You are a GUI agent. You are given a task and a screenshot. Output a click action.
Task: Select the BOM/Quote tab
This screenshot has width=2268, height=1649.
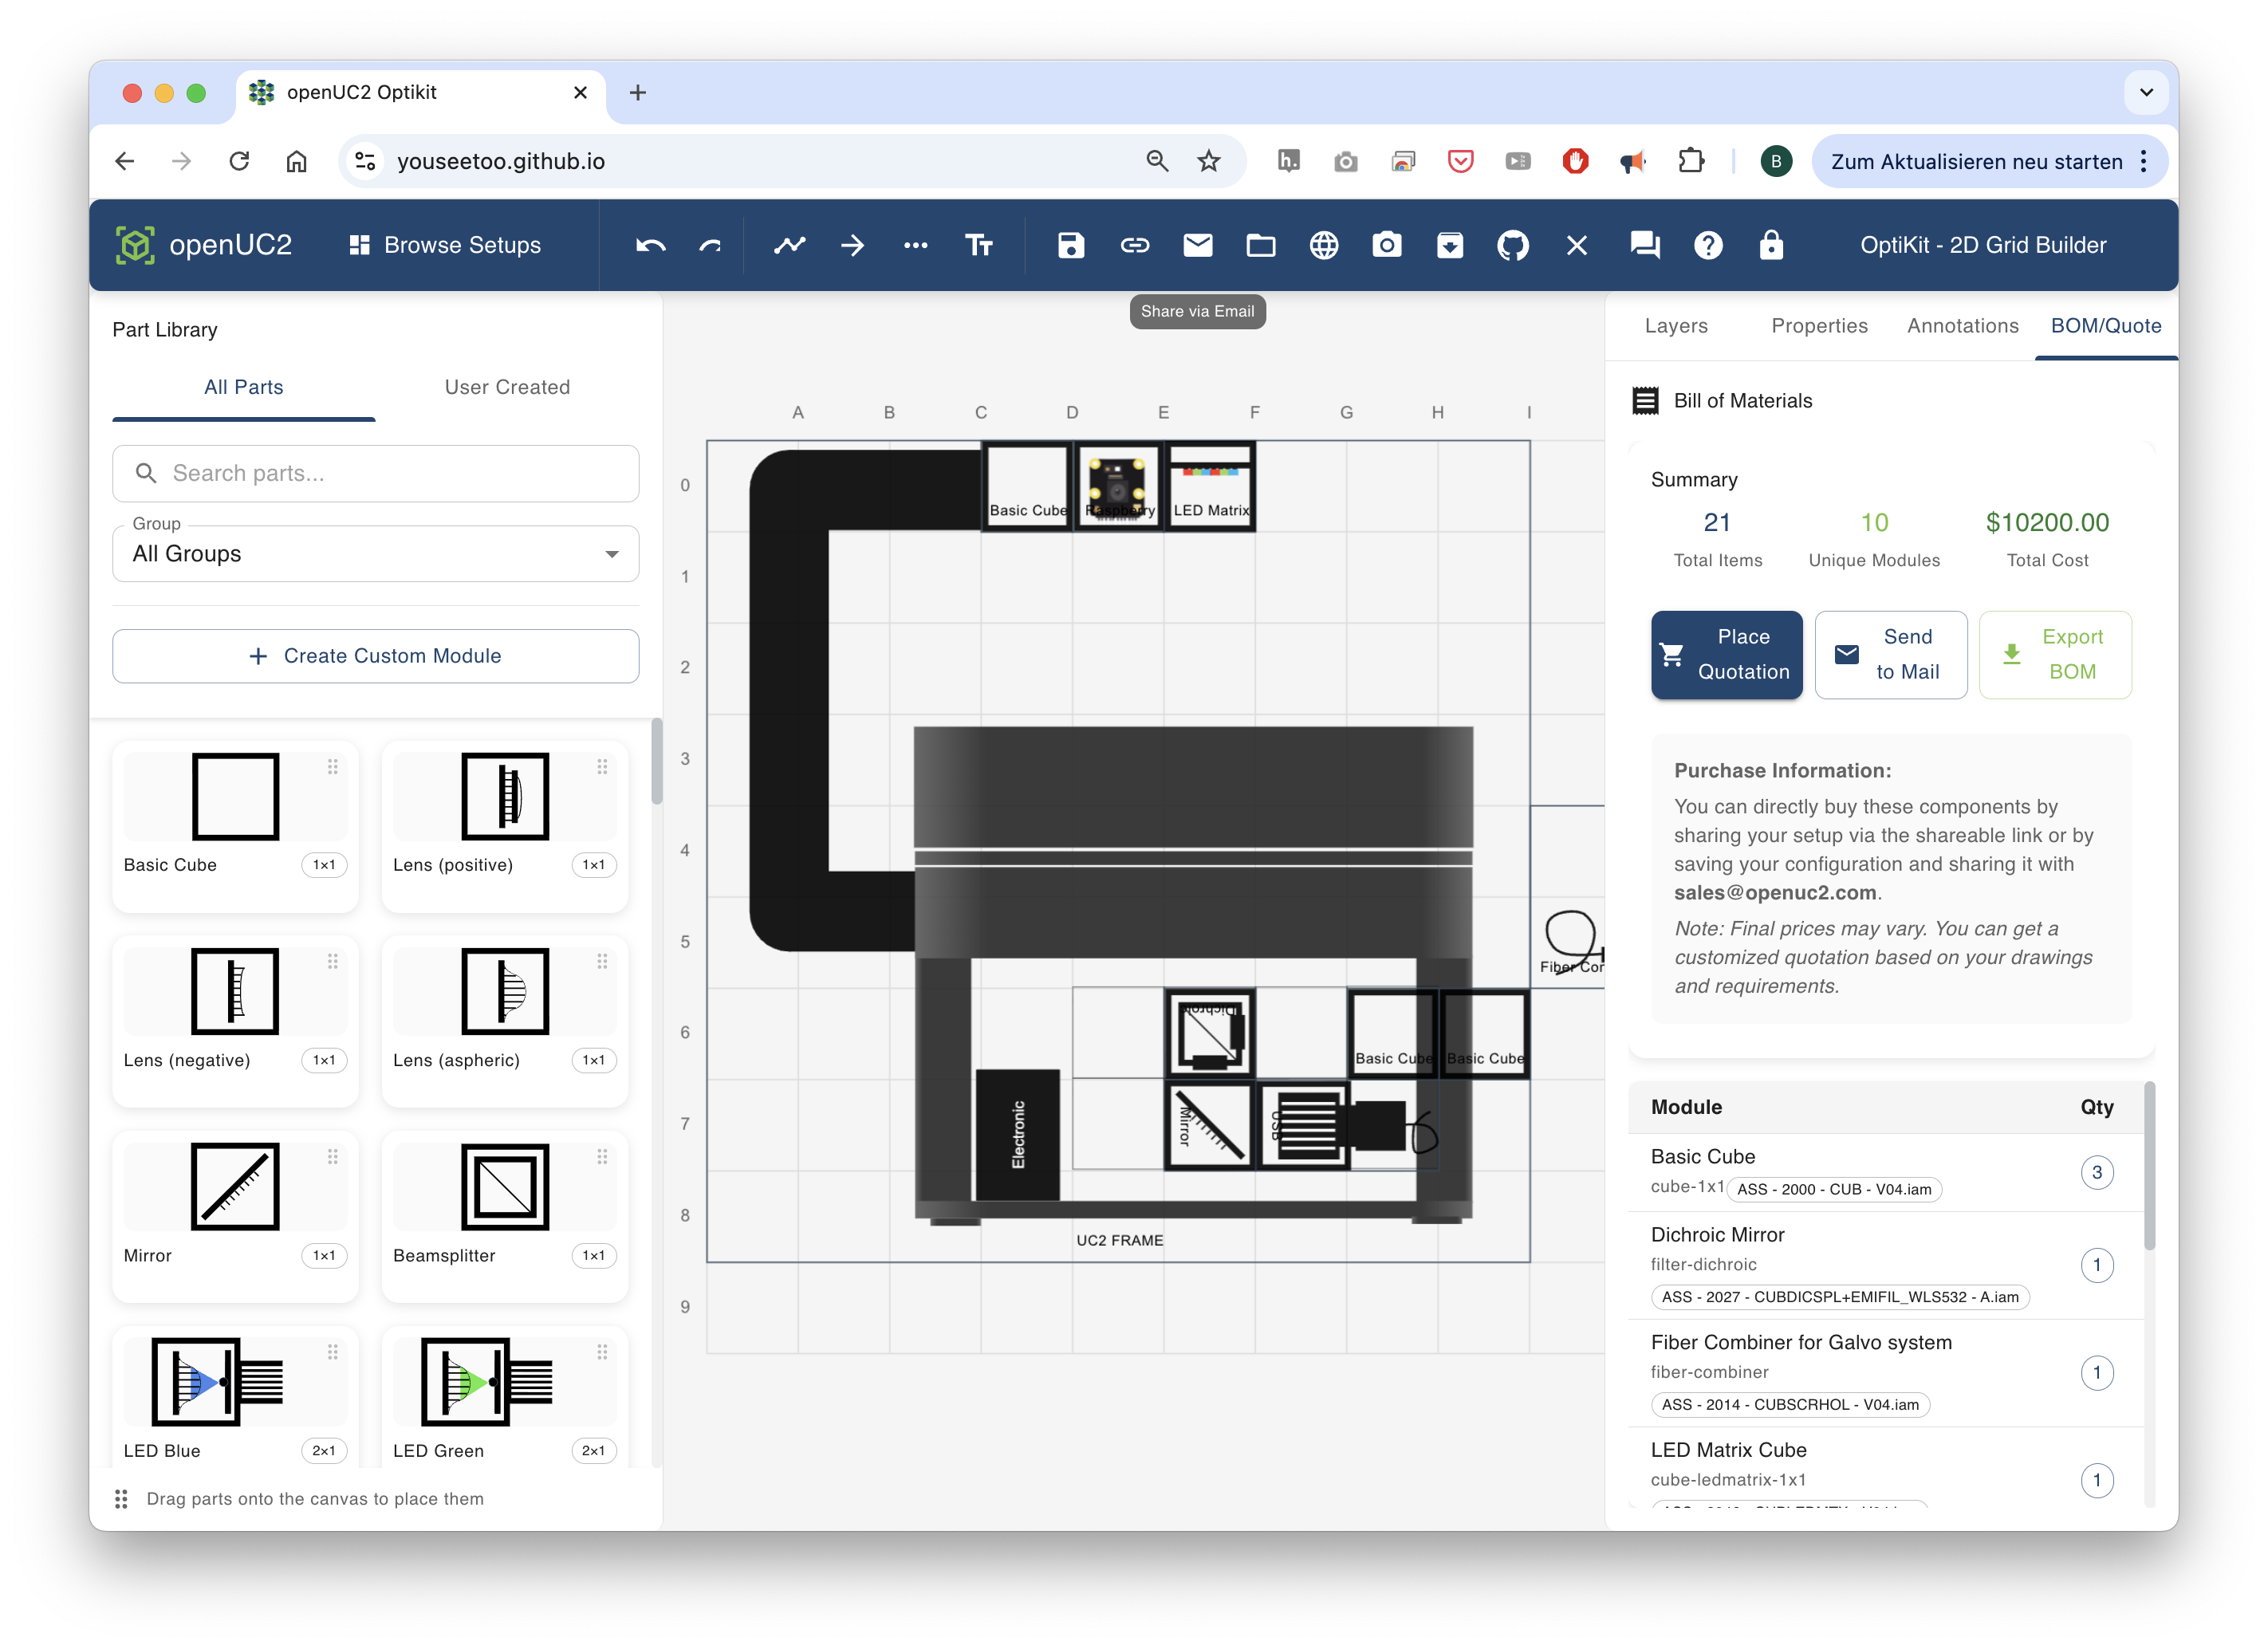[x=2105, y=326]
